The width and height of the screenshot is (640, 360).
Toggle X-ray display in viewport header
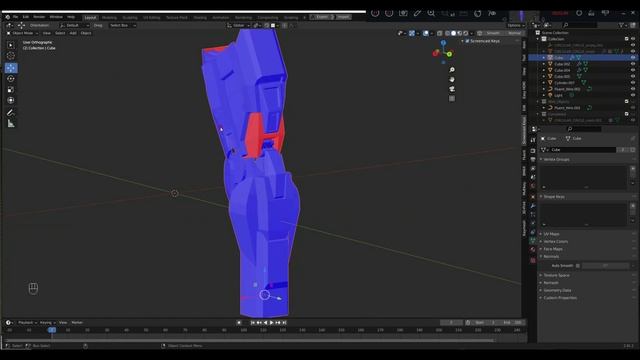coord(440,33)
